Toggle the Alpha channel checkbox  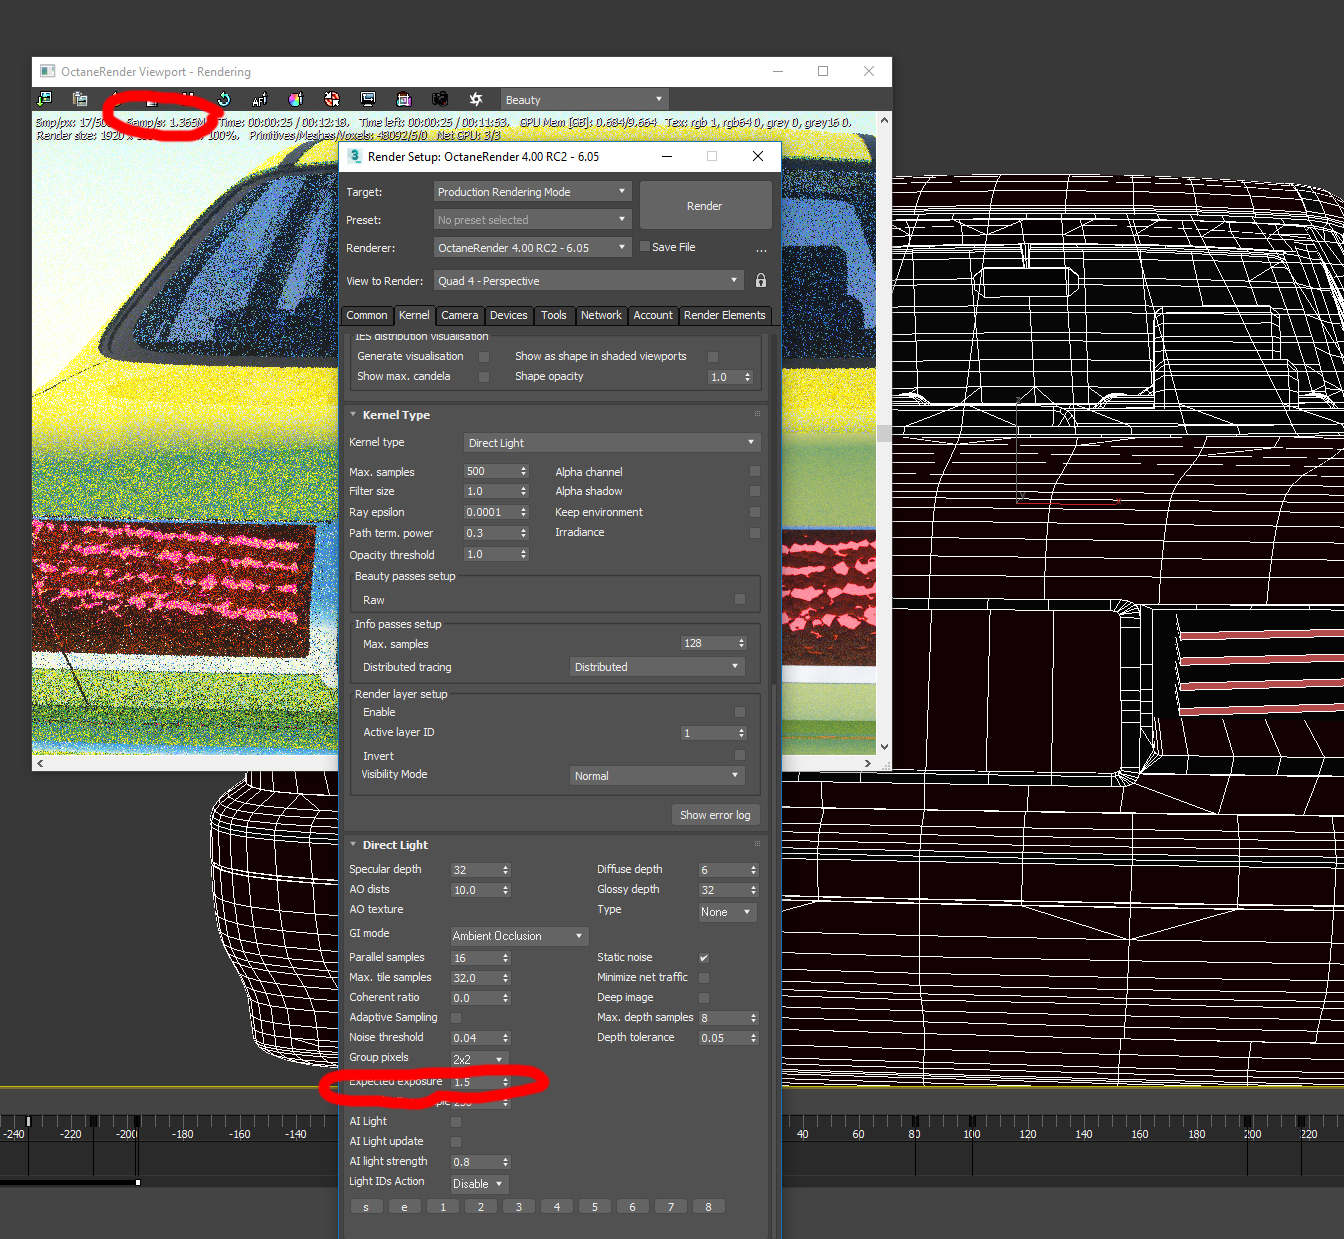click(x=755, y=471)
